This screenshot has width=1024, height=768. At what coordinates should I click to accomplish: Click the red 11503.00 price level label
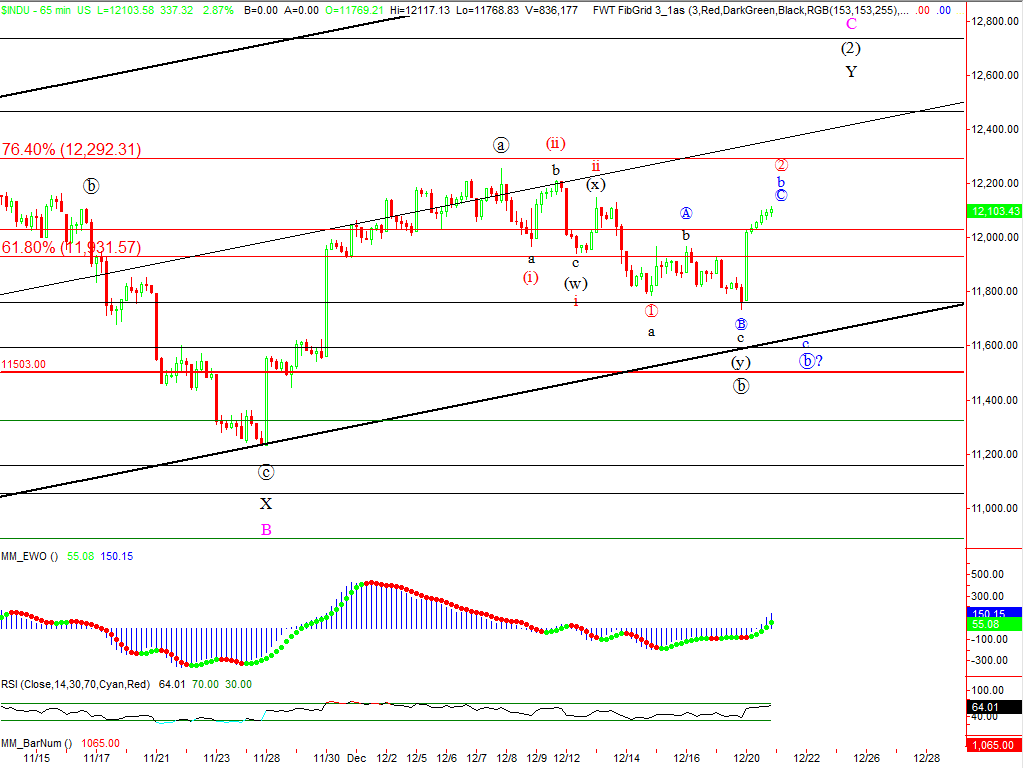25,366
